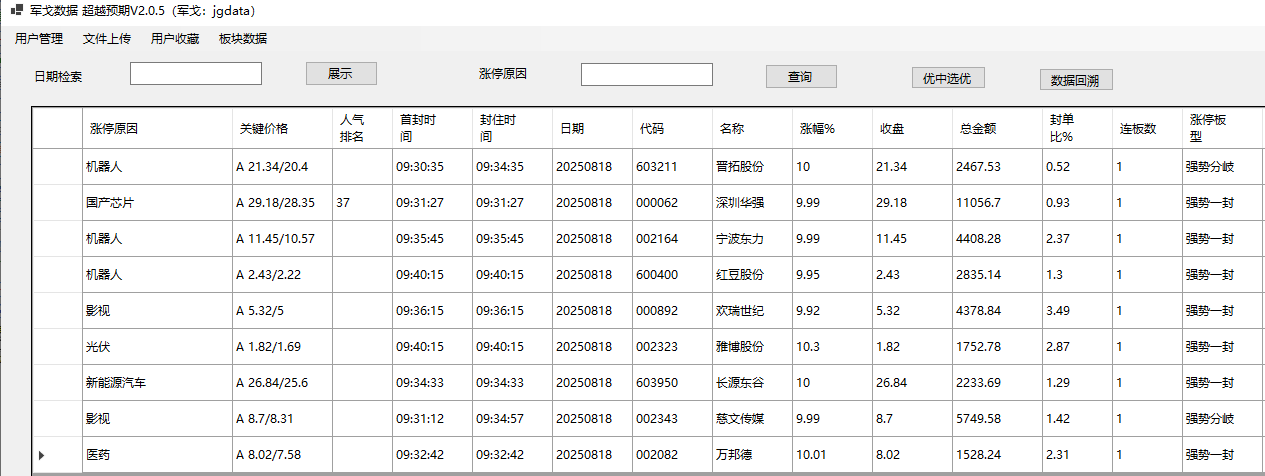Focus the 涨停原因 search text box

click(646, 75)
